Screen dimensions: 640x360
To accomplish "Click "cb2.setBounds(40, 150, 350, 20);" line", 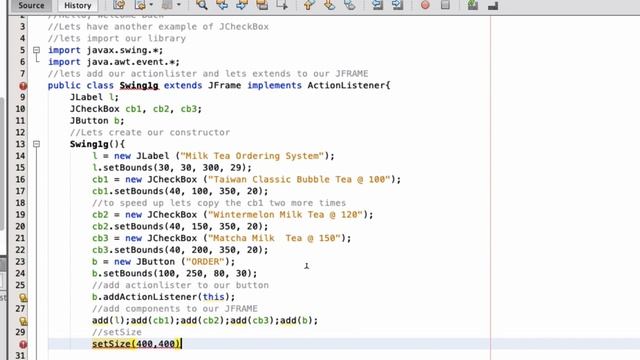I will (180, 227).
